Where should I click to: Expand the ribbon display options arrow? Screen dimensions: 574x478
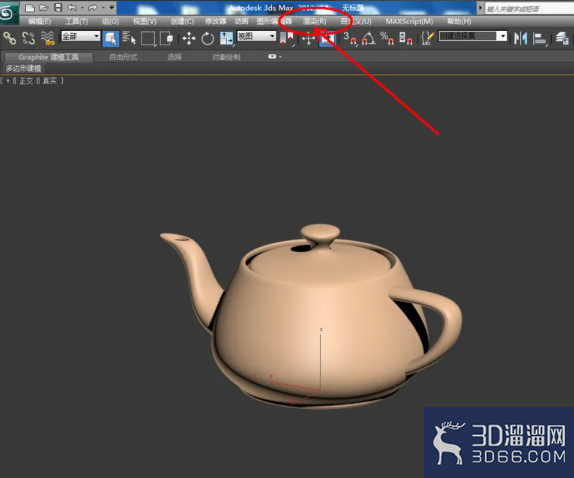tap(280, 57)
